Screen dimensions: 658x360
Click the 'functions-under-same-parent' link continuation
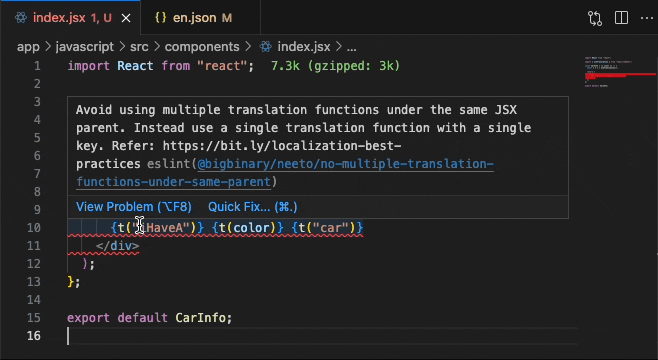(x=173, y=182)
